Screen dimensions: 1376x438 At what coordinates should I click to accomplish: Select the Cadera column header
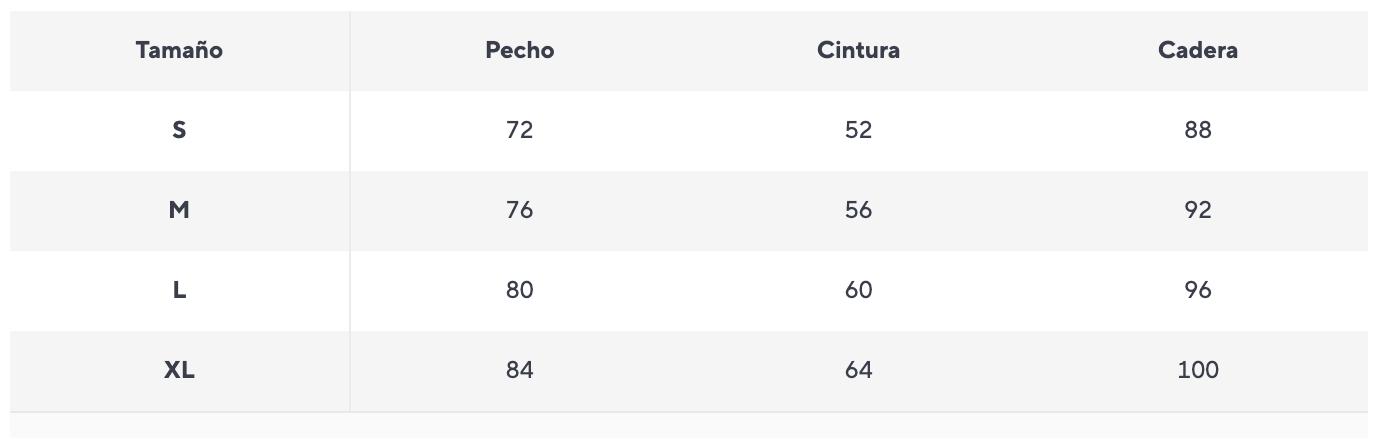tap(1197, 50)
